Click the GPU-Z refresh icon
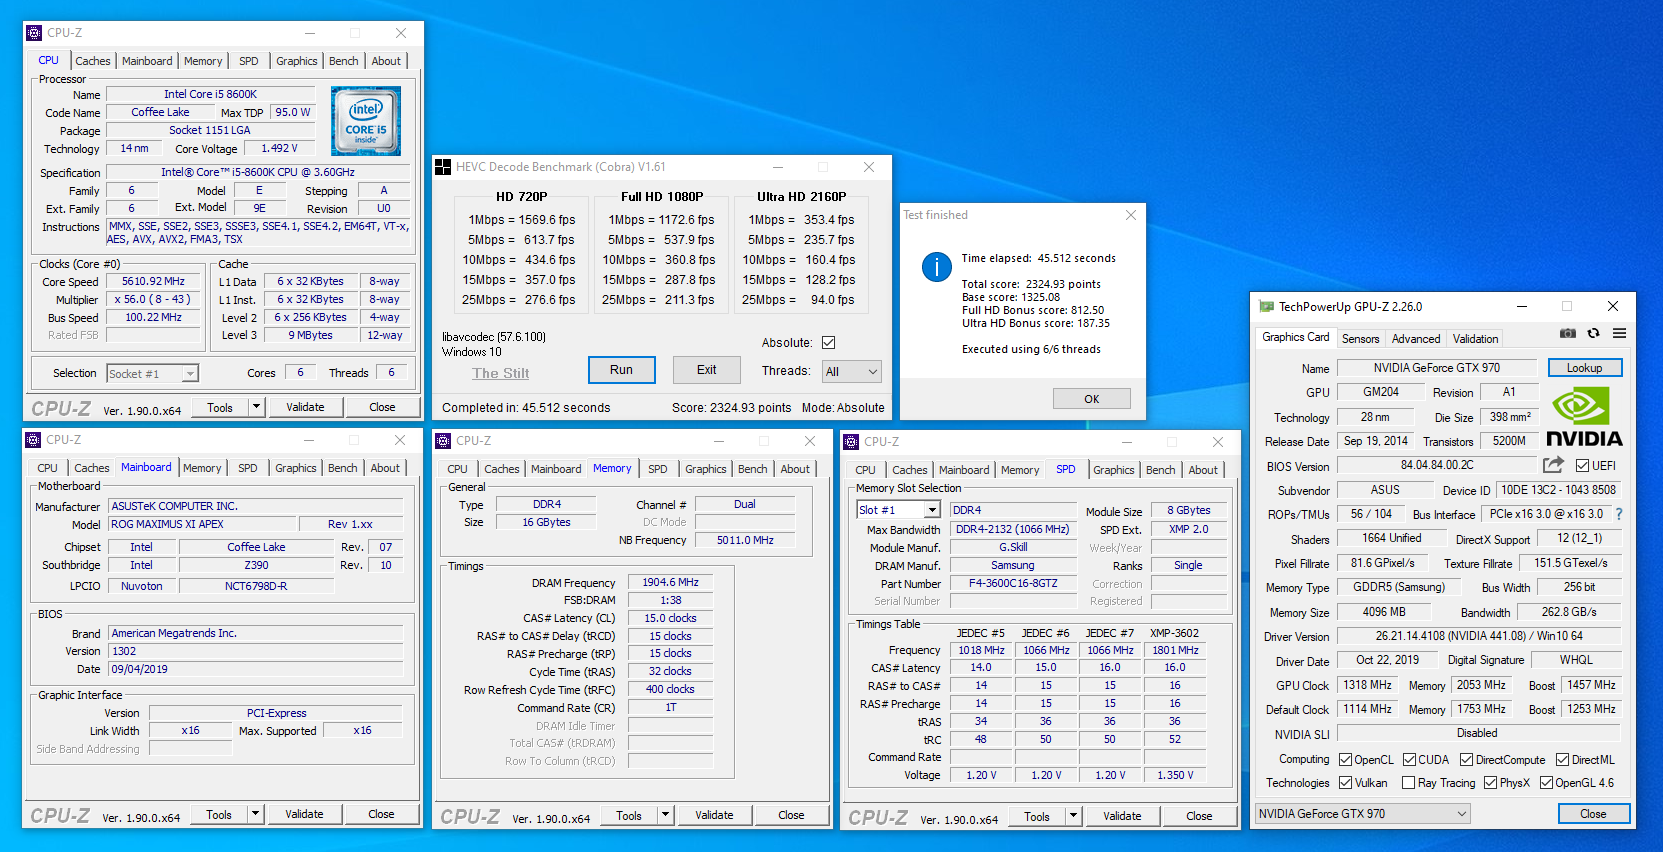1663x852 pixels. (x=1593, y=333)
